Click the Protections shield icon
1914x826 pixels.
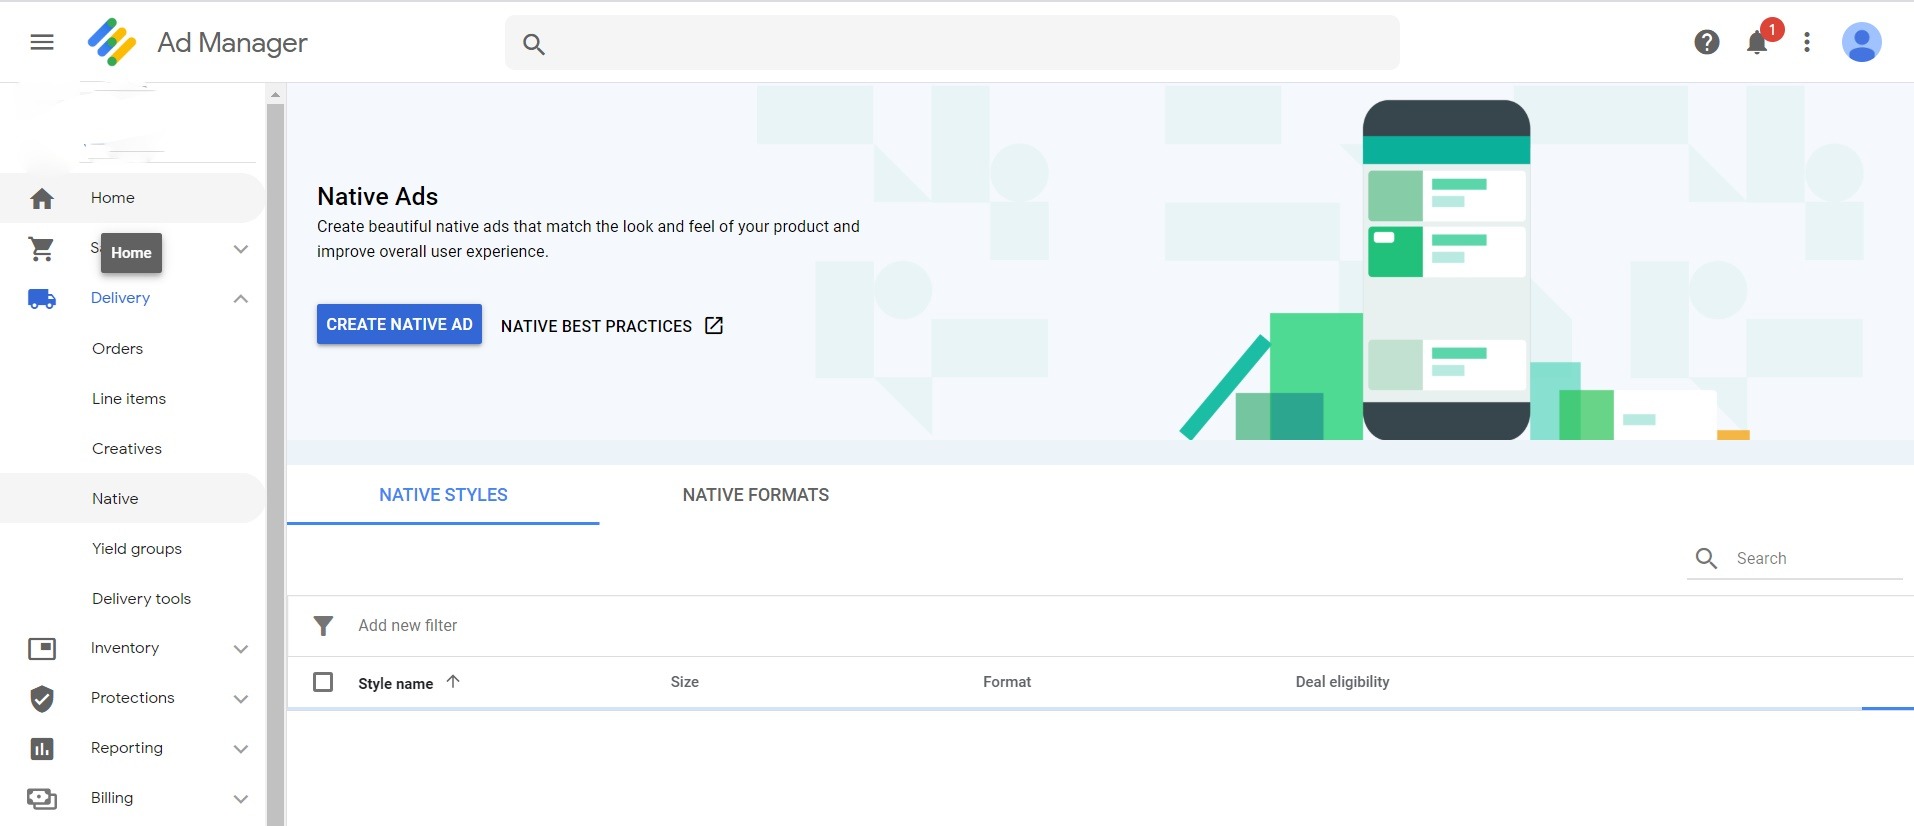(x=42, y=699)
